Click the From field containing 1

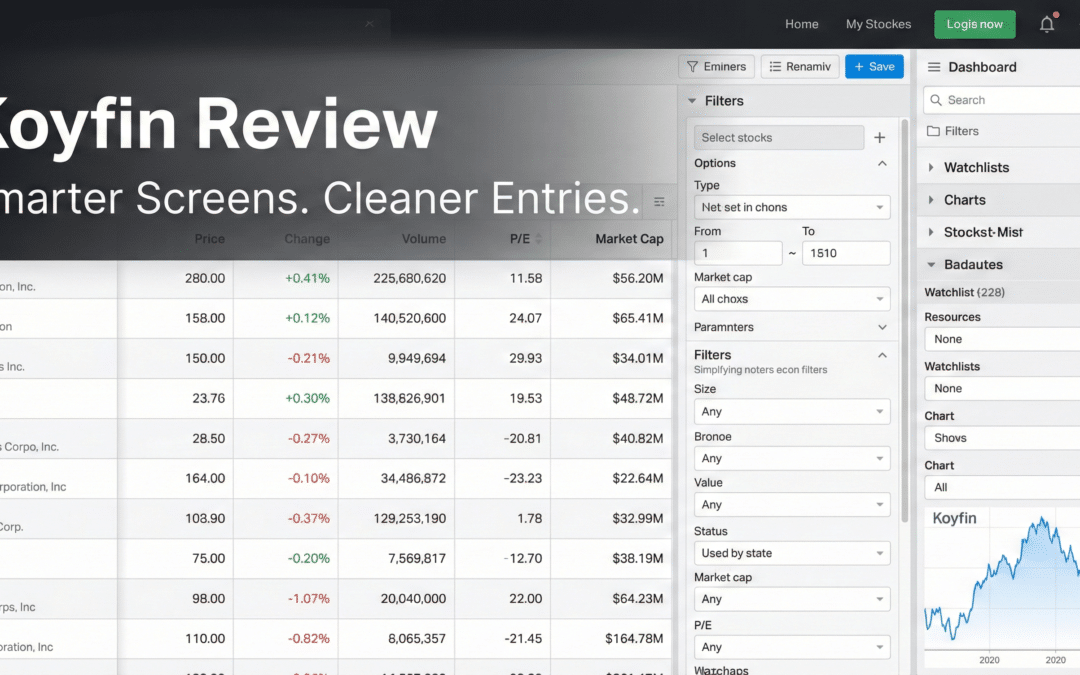coord(738,253)
